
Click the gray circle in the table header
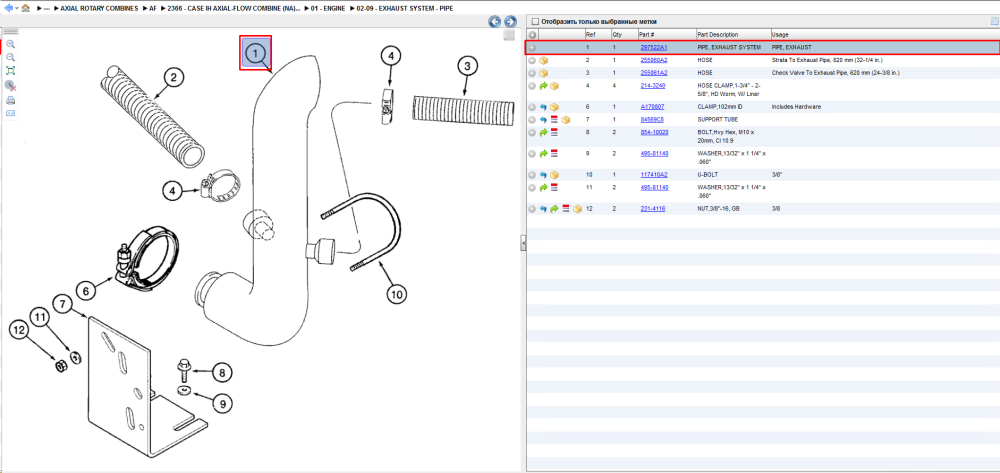533,34
